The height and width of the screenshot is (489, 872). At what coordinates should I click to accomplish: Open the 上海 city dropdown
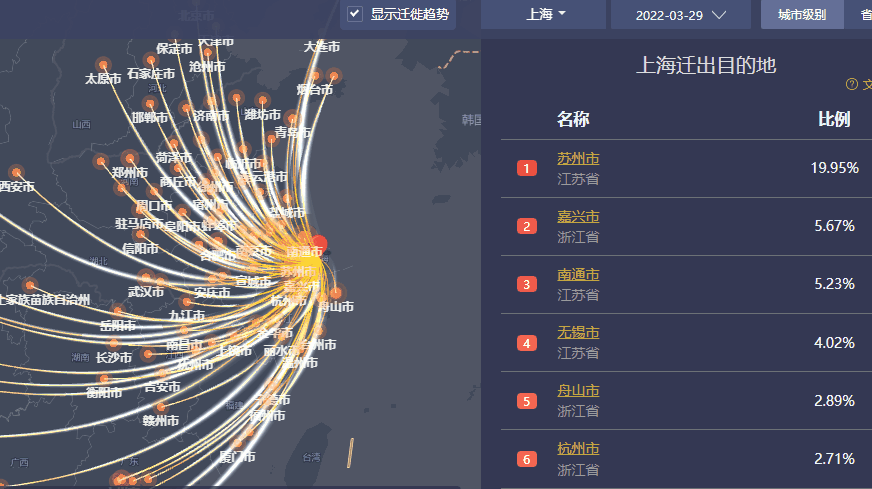point(544,14)
